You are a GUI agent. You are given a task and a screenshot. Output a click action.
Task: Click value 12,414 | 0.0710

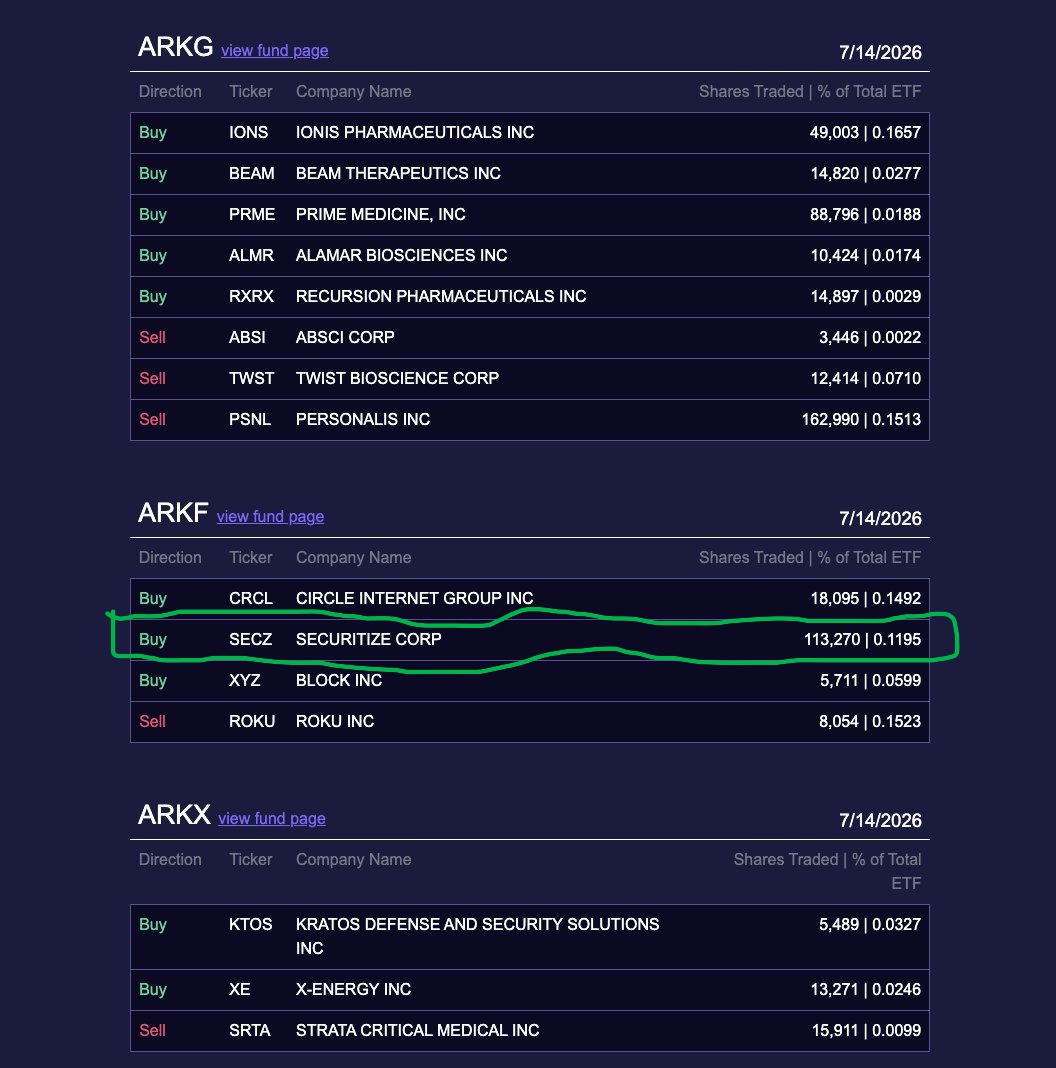click(866, 378)
